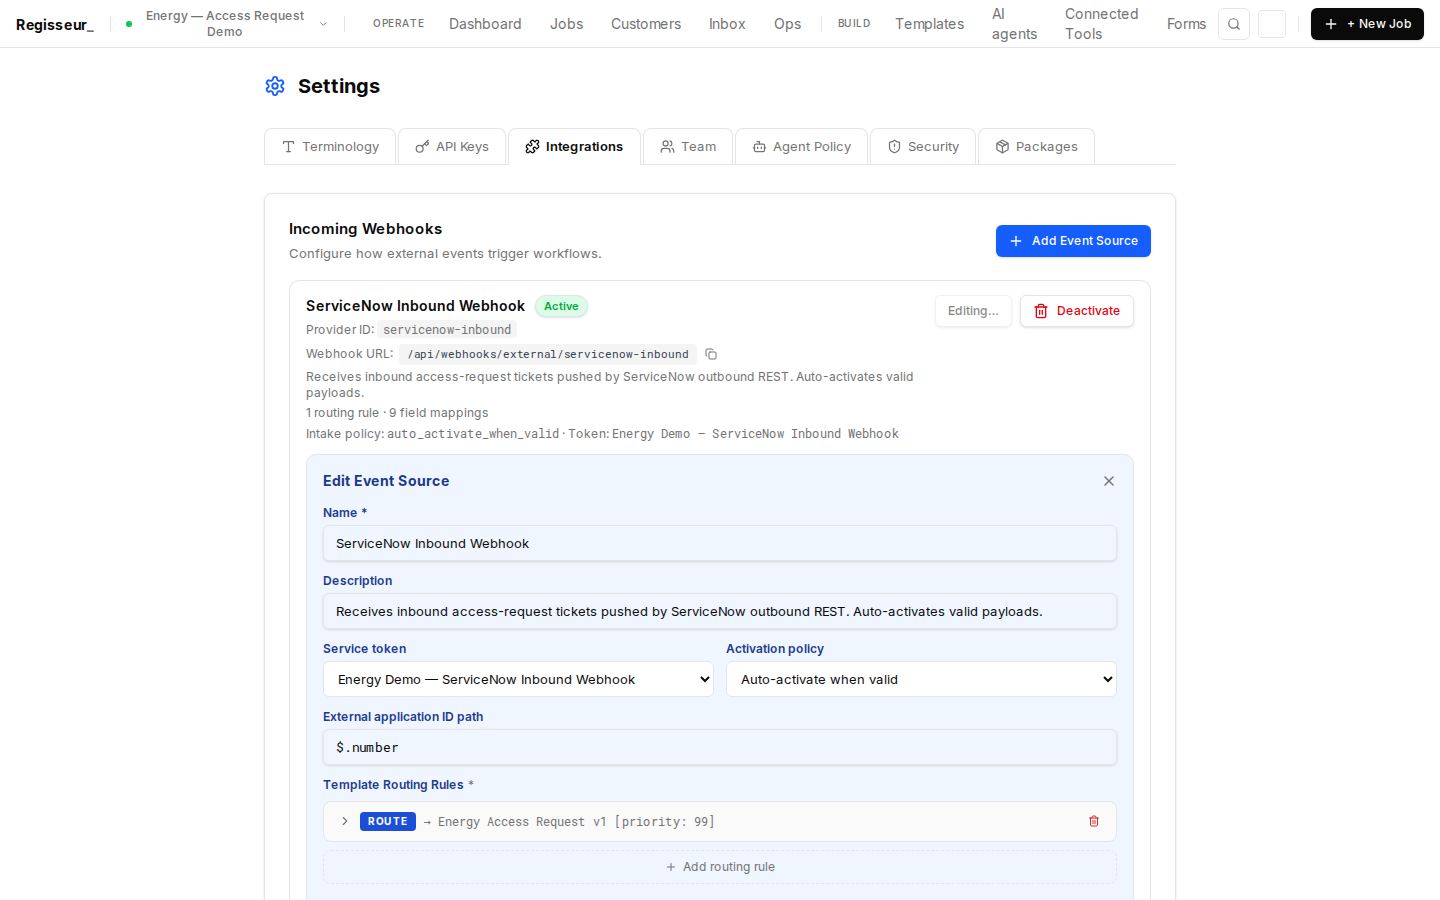Delete the Energy Access Request routing rule

pos(1094,821)
